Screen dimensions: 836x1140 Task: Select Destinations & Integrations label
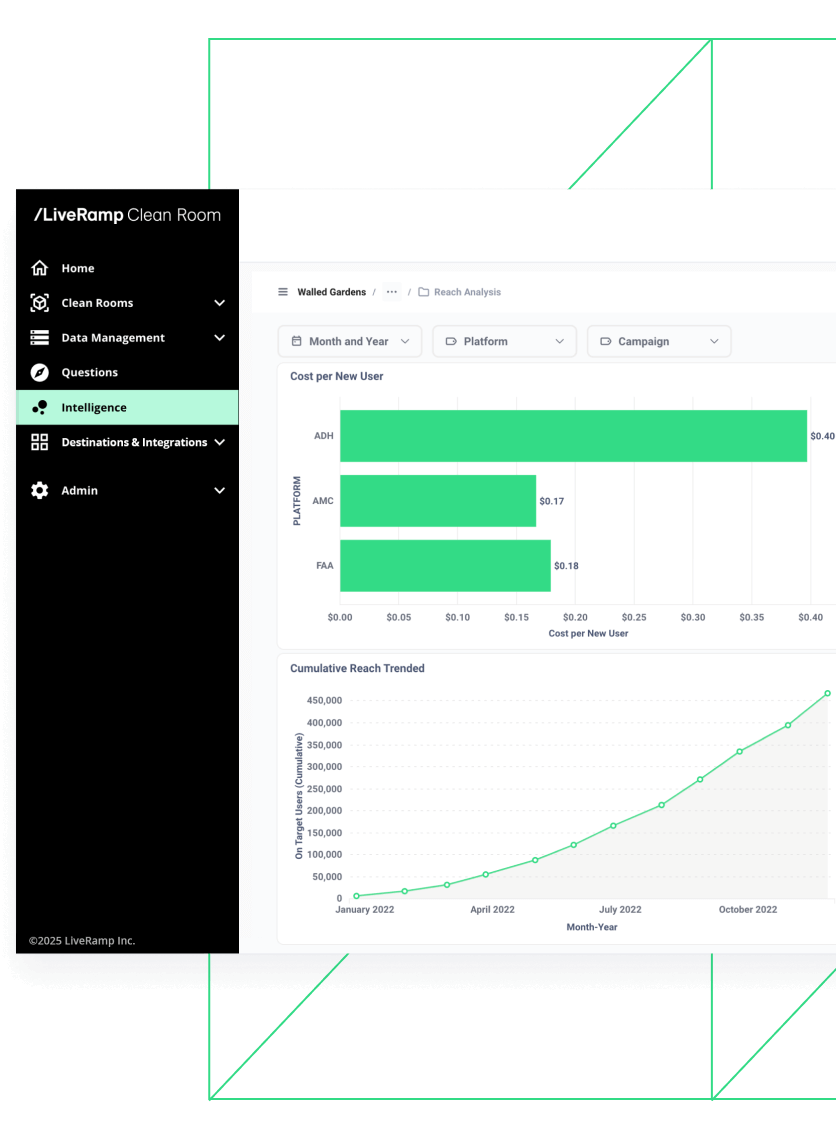click(134, 442)
